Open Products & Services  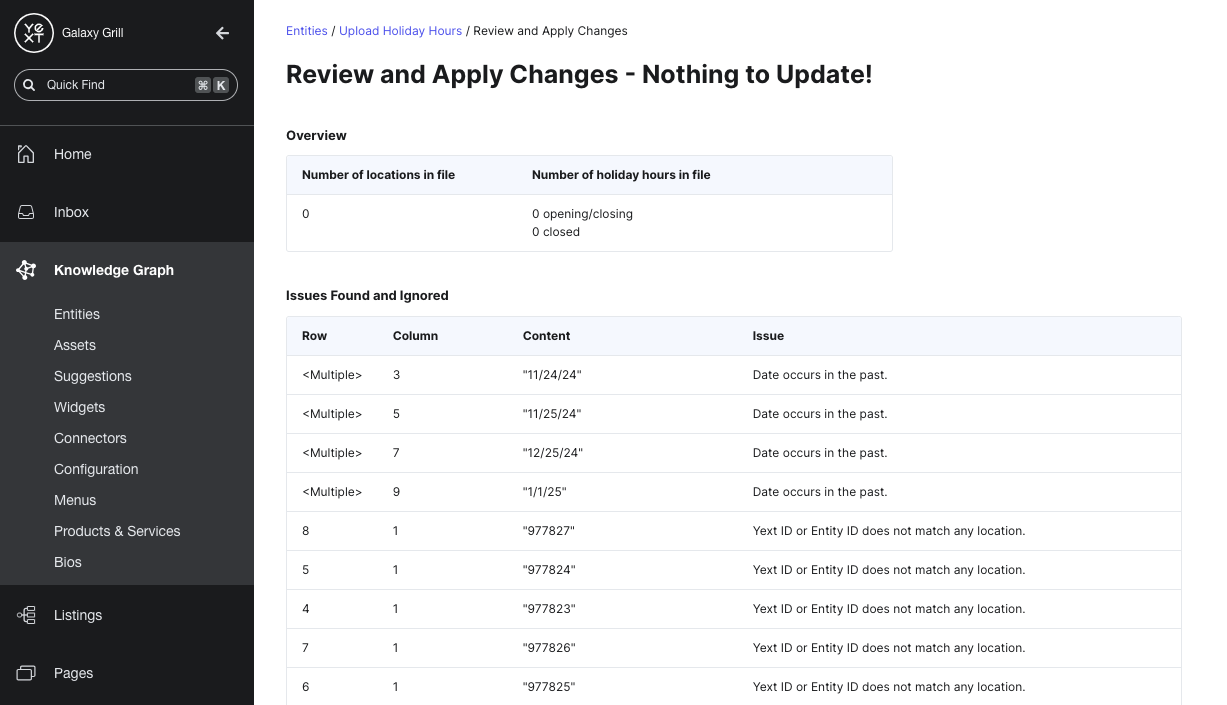pyautogui.click(x=117, y=531)
